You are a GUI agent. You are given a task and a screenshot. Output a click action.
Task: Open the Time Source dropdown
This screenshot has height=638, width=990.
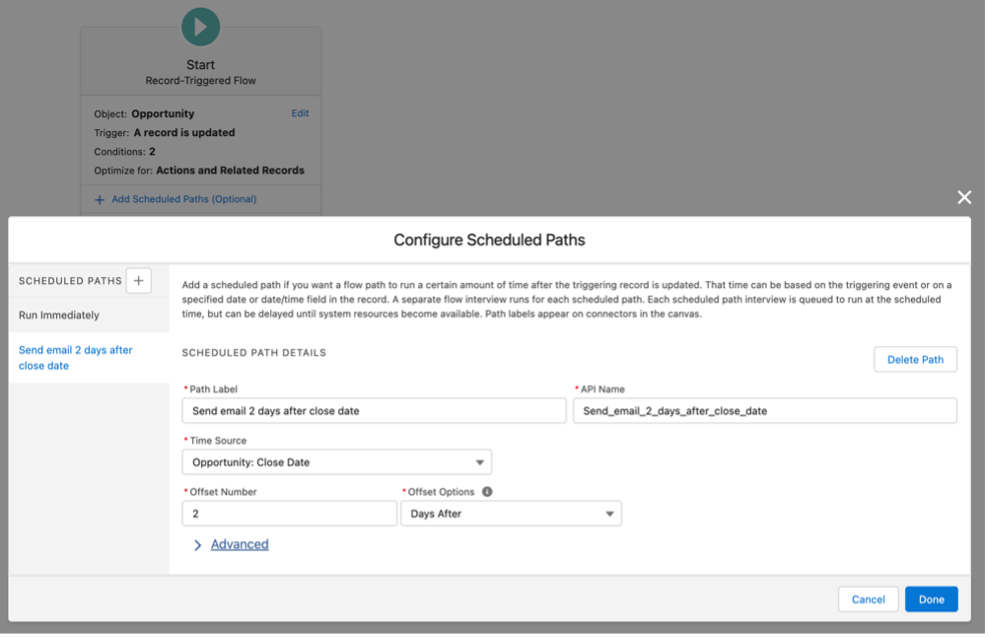point(337,462)
